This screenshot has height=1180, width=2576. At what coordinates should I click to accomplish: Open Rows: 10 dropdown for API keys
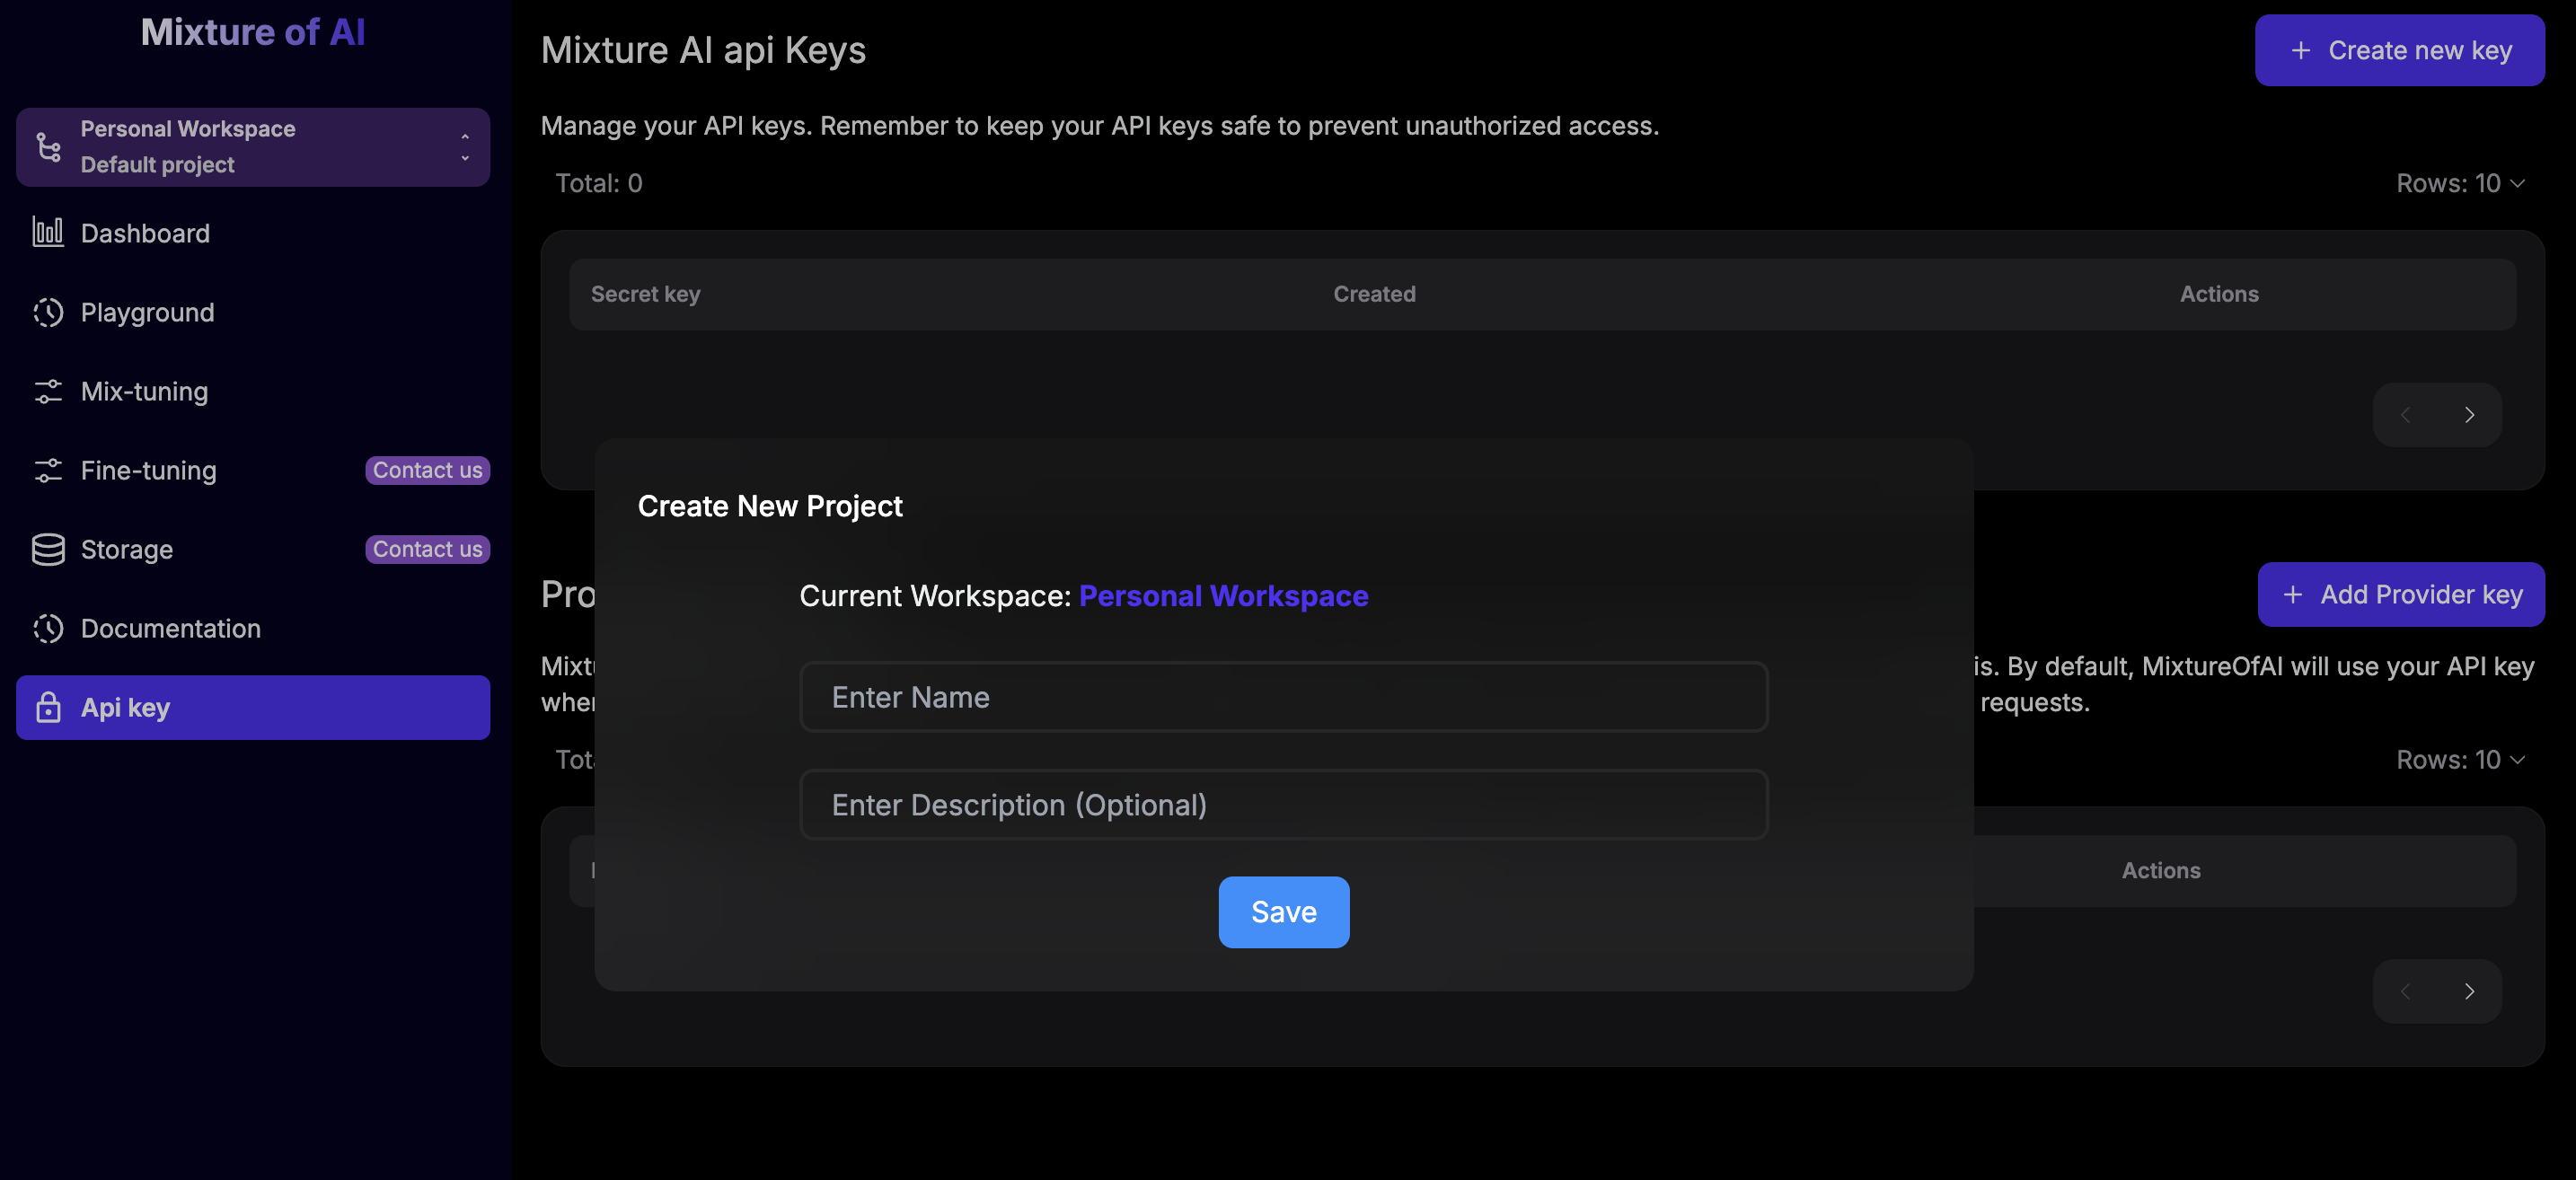[2460, 183]
